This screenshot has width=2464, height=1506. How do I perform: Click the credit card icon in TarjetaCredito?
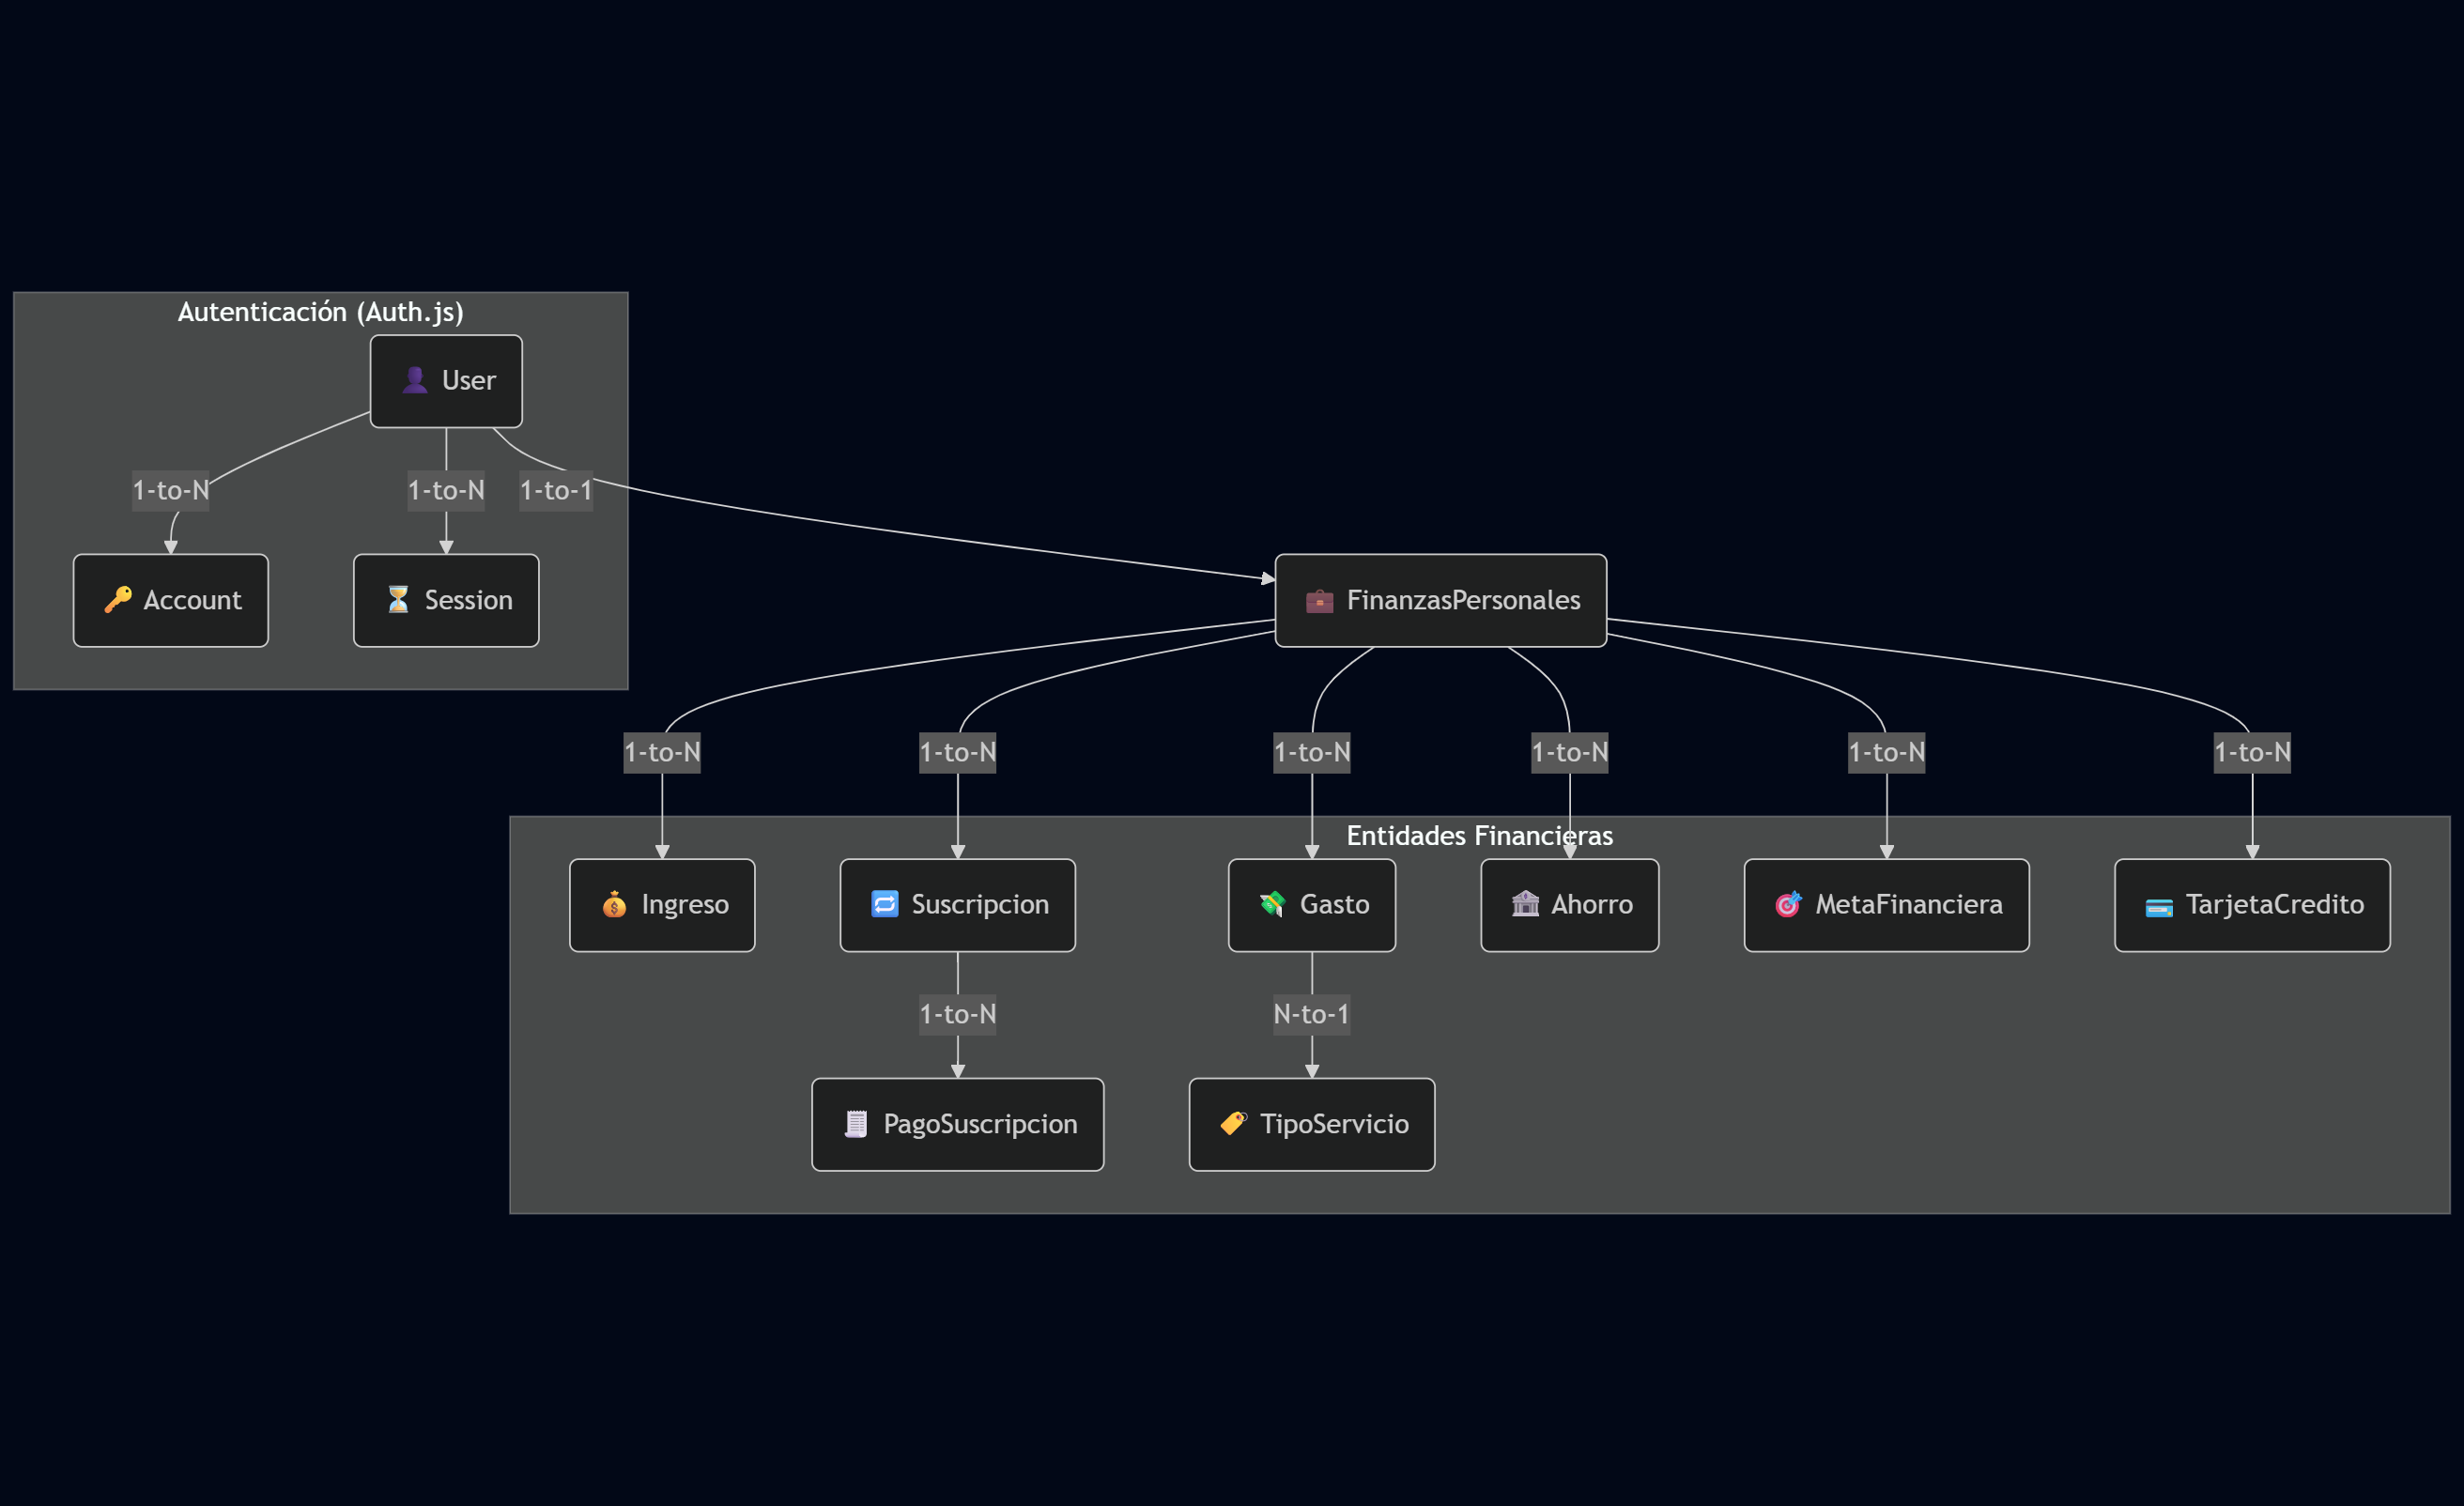(2159, 907)
